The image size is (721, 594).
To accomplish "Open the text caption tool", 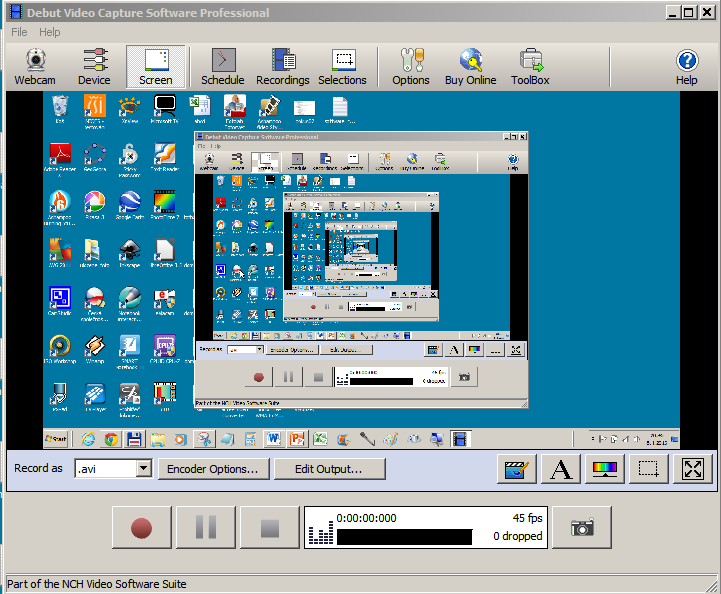I will point(561,469).
